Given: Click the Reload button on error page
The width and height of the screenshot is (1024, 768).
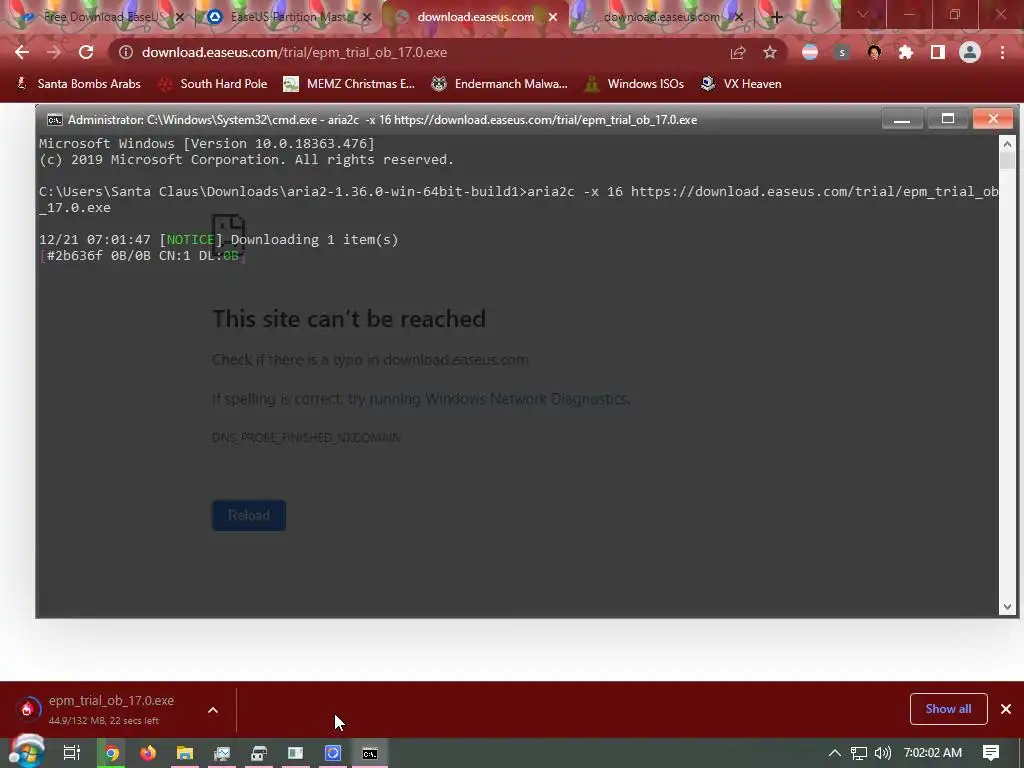Looking at the screenshot, I should pyautogui.click(x=249, y=515).
